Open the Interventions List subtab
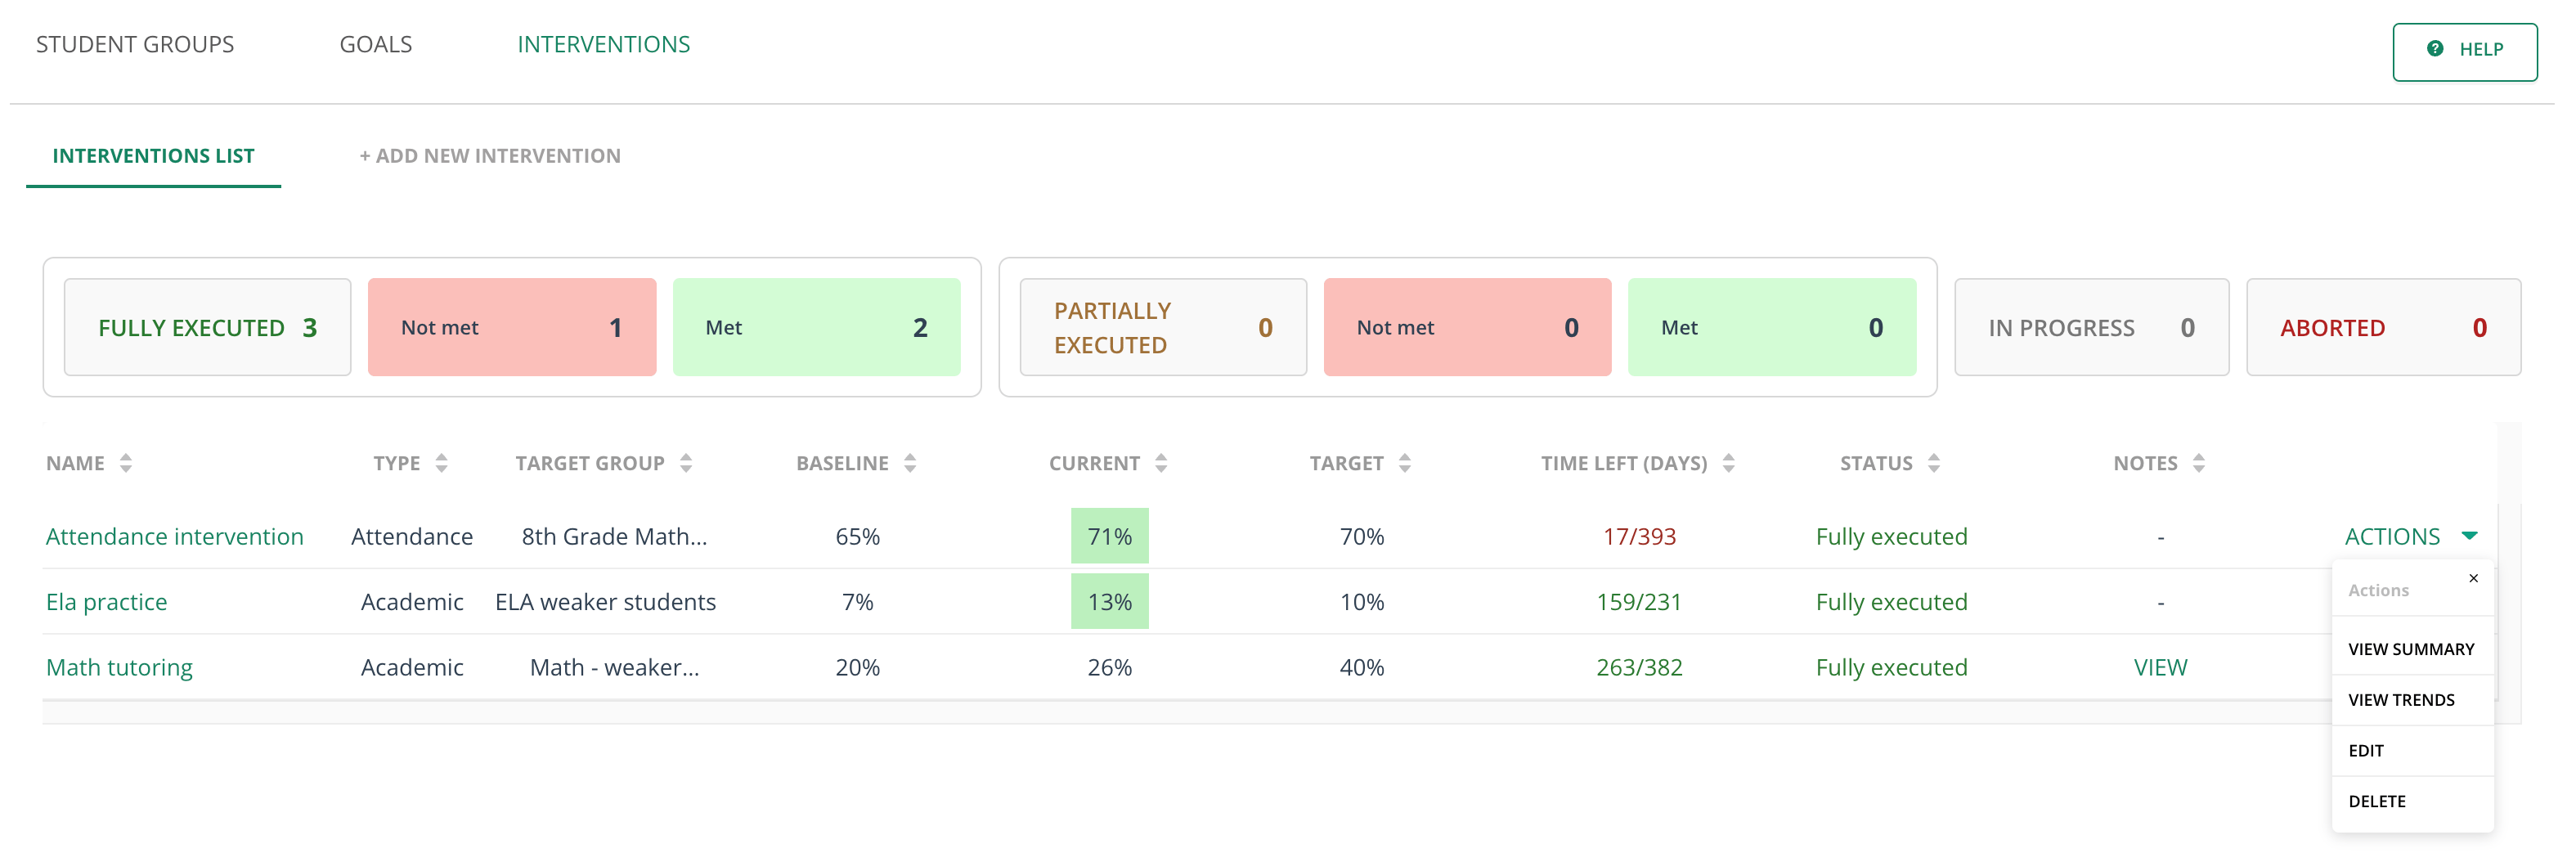The image size is (2576, 862). 154,156
